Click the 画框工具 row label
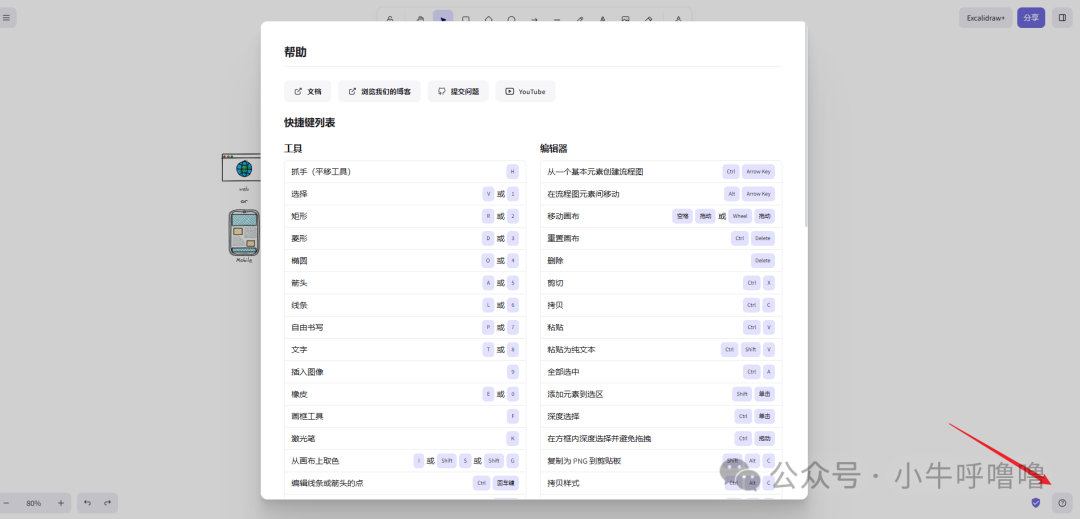This screenshot has height=519, width=1080. pyautogui.click(x=307, y=416)
